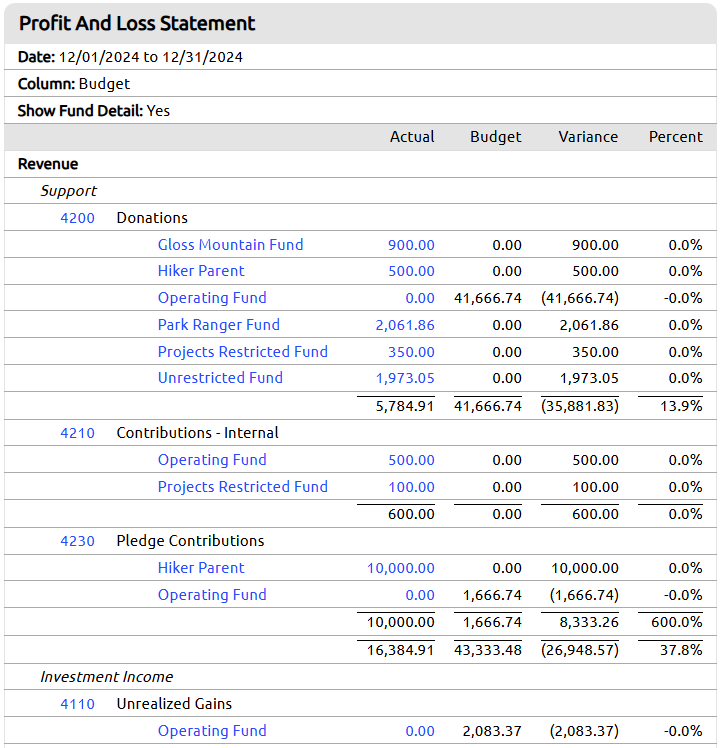726x748 pixels.
Task: Click the 1,973.05 actual amount
Action: pos(405,378)
